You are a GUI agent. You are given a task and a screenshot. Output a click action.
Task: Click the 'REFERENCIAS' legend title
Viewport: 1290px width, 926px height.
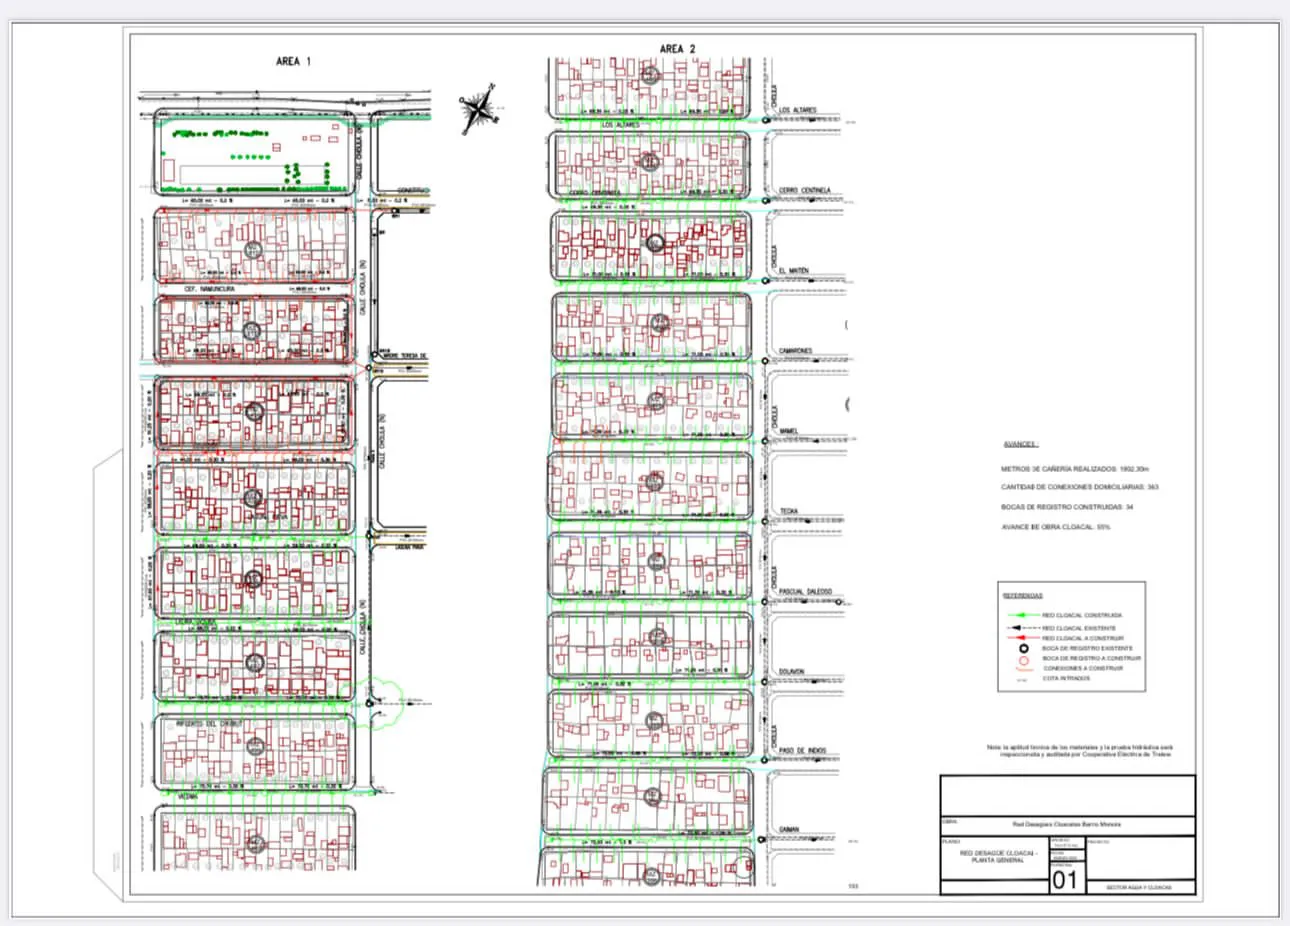1021,595
